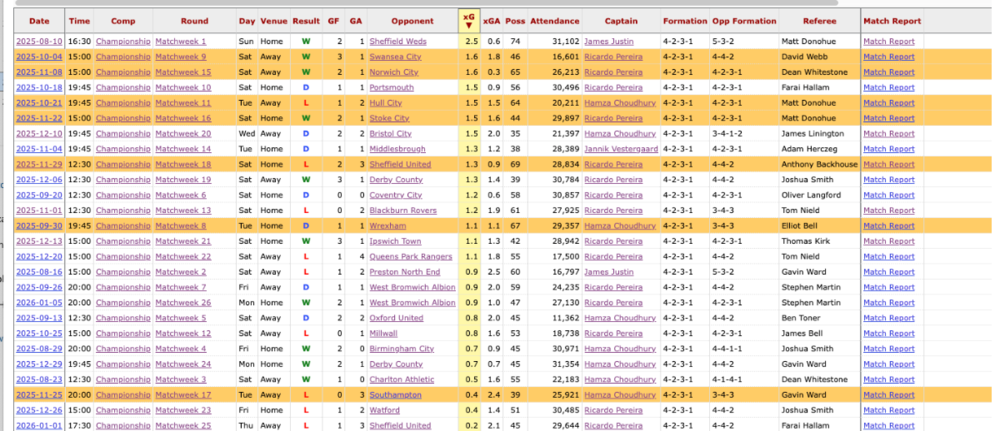Image resolution: width=1000 pixels, height=431 pixels.
Task: Open Coventry City opponent link
Action: pyautogui.click(x=396, y=195)
